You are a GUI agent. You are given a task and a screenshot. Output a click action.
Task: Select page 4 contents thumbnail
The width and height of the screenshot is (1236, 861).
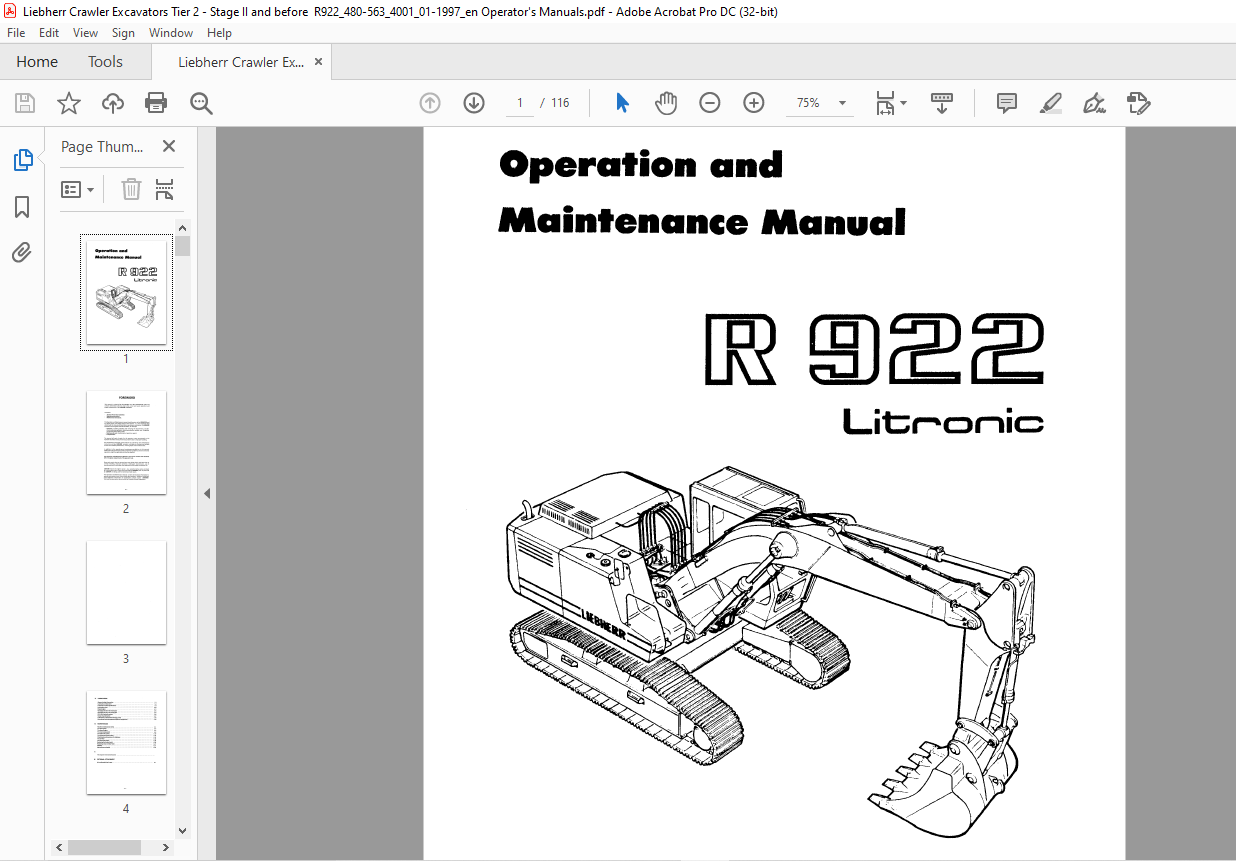pos(126,742)
